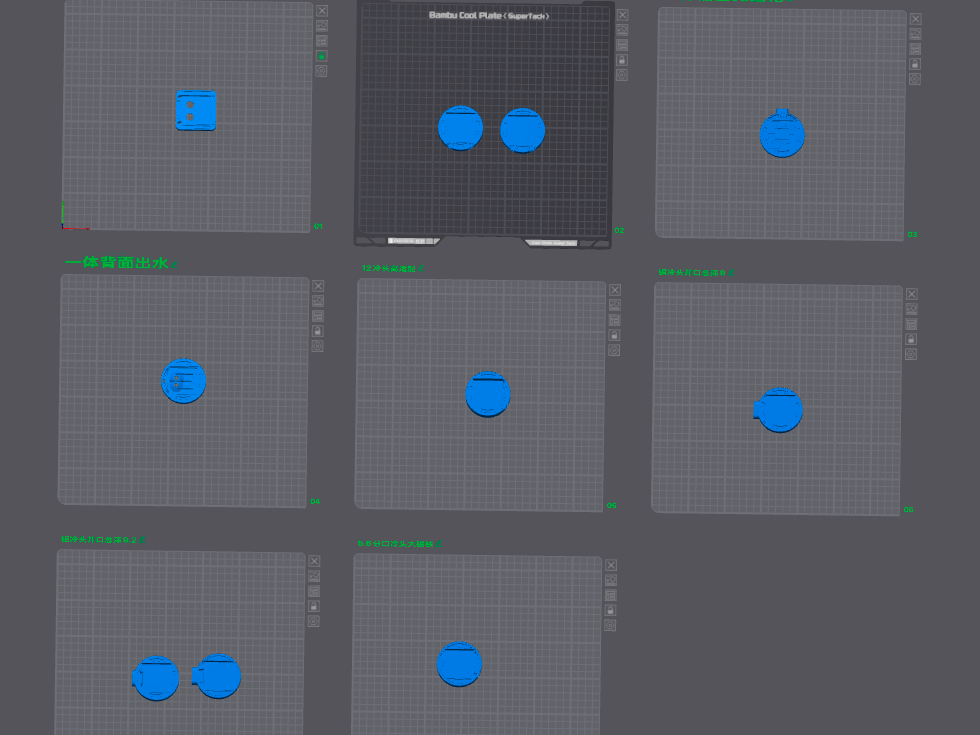Remove plate 01 with its X icon

pos(322,11)
